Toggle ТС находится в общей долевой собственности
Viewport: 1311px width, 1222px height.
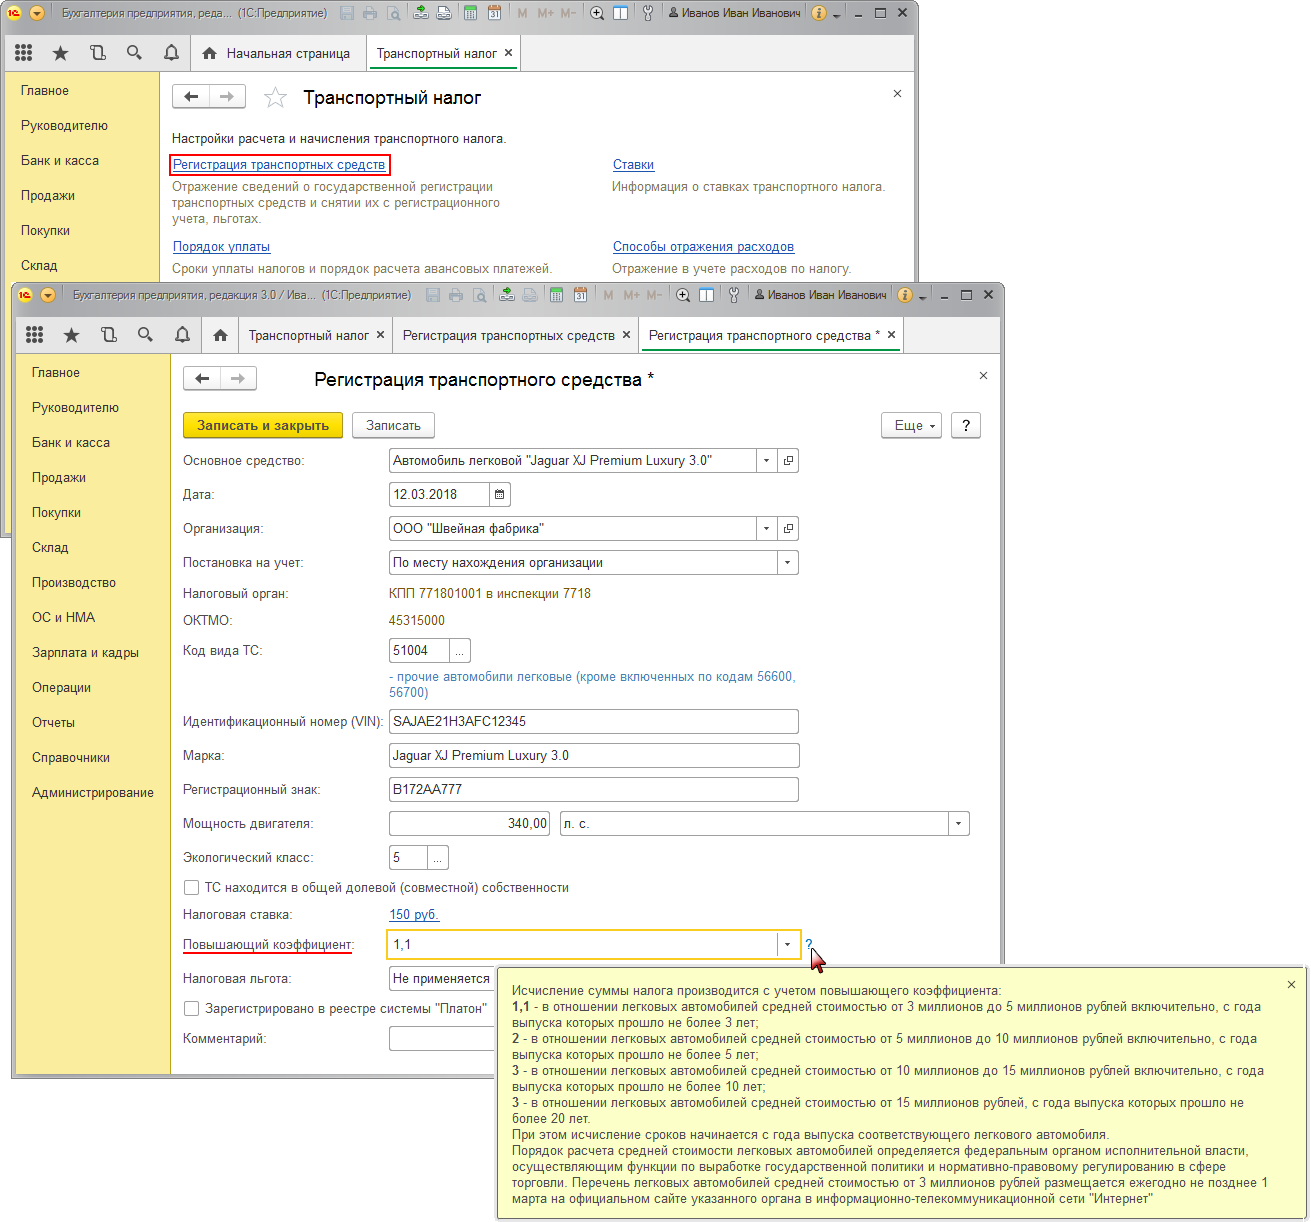click(x=191, y=887)
